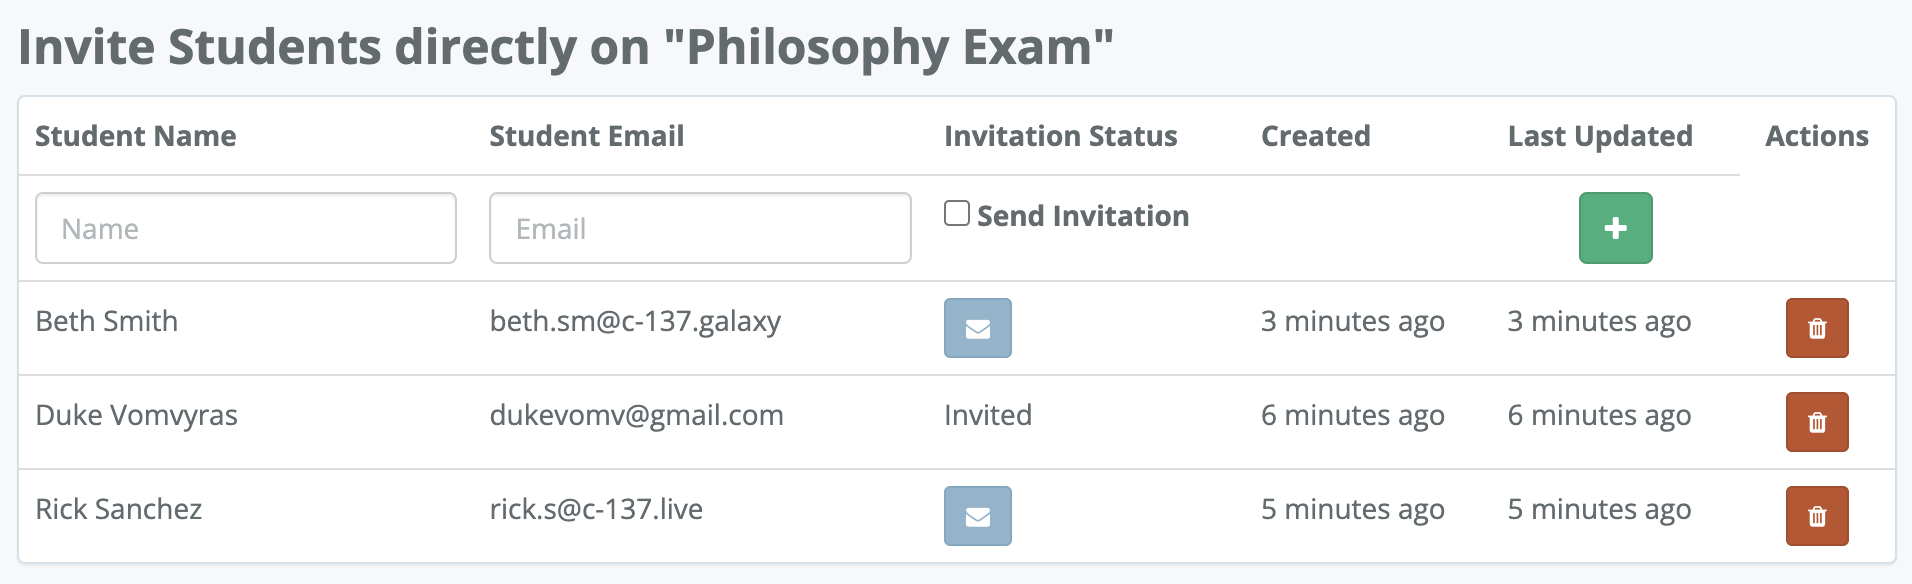Click the Philosophy Exam page heading
Image resolution: width=1912 pixels, height=584 pixels.
pos(566,47)
